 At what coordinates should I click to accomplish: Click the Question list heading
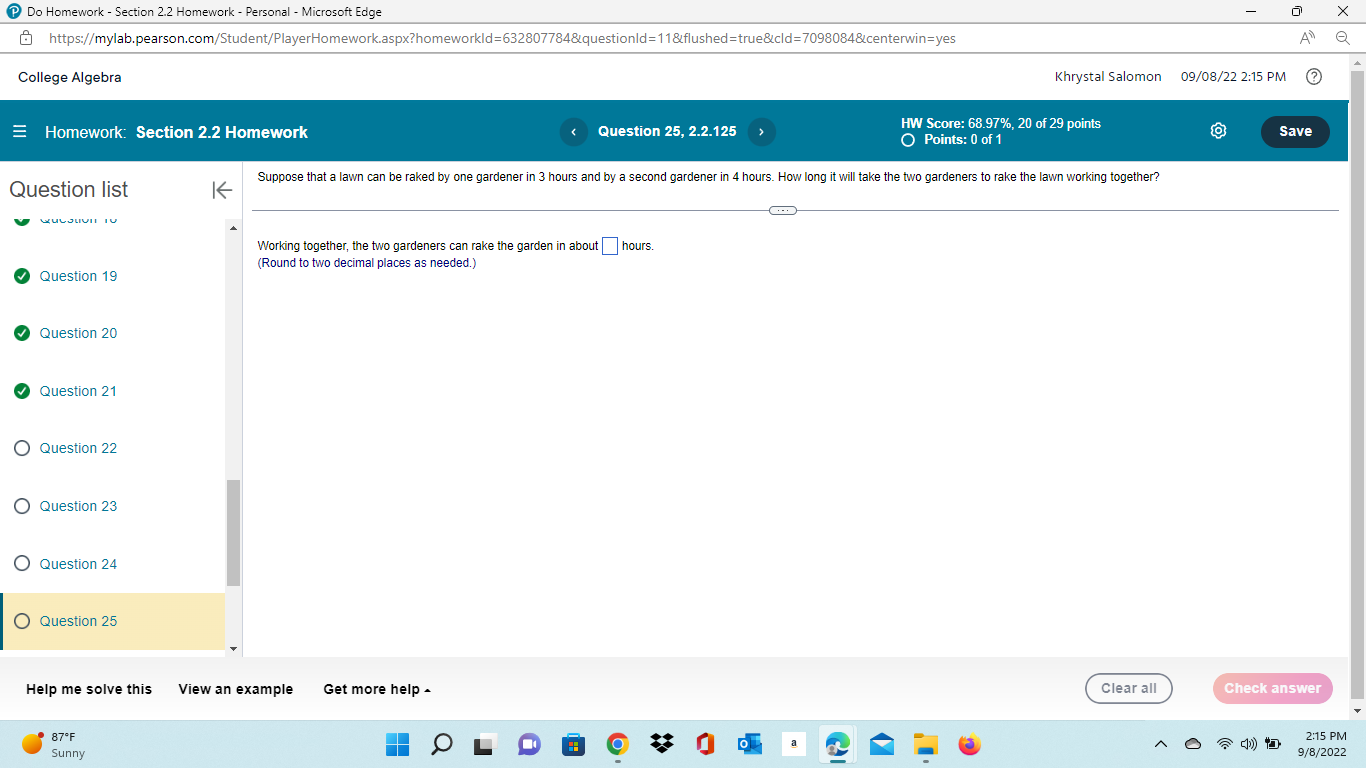69,190
